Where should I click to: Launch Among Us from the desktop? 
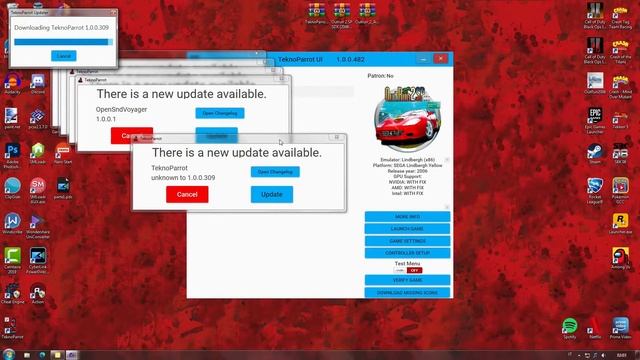pos(620,258)
